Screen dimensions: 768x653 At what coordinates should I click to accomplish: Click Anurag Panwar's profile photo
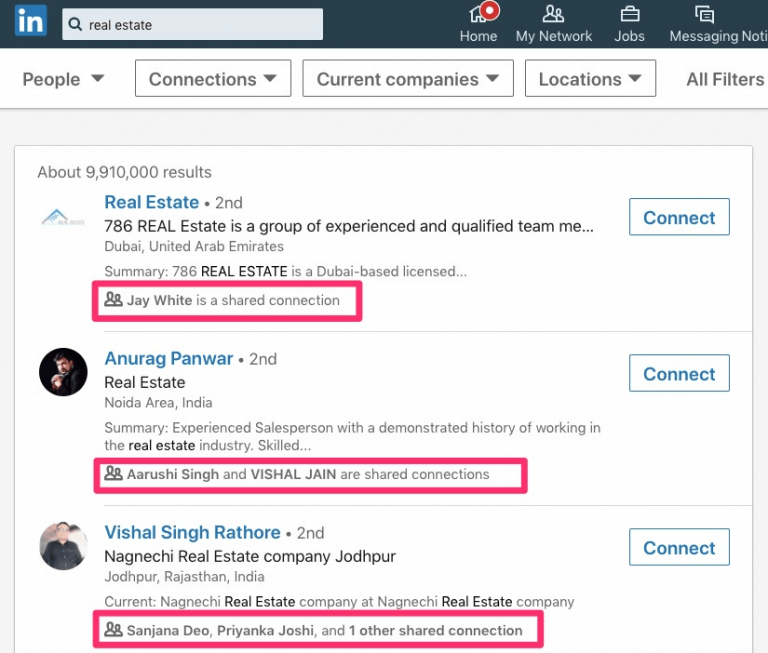pyautogui.click(x=63, y=372)
